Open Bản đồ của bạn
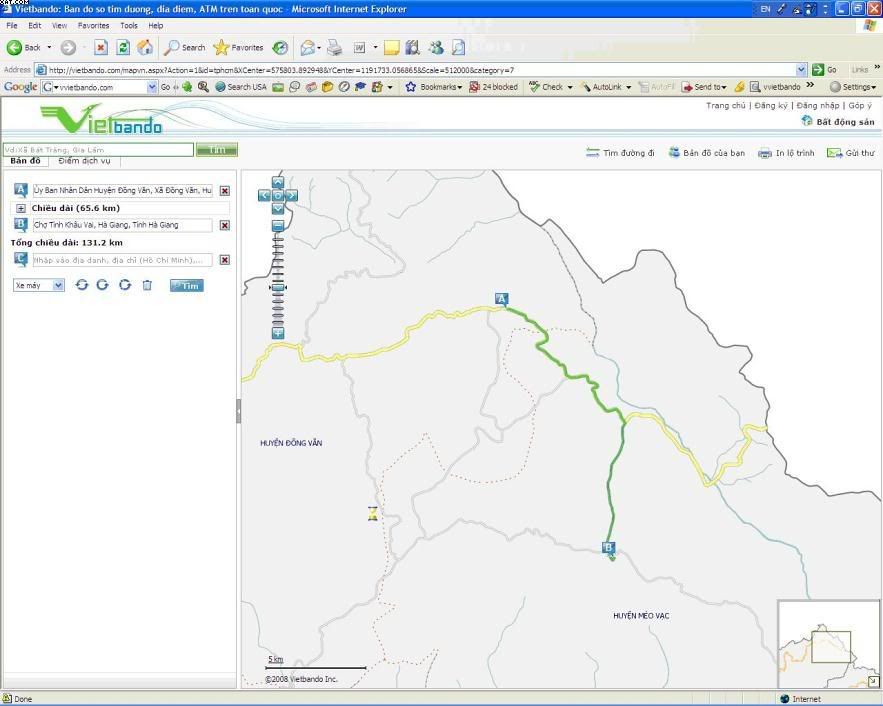This screenshot has width=883, height=706. coord(707,153)
